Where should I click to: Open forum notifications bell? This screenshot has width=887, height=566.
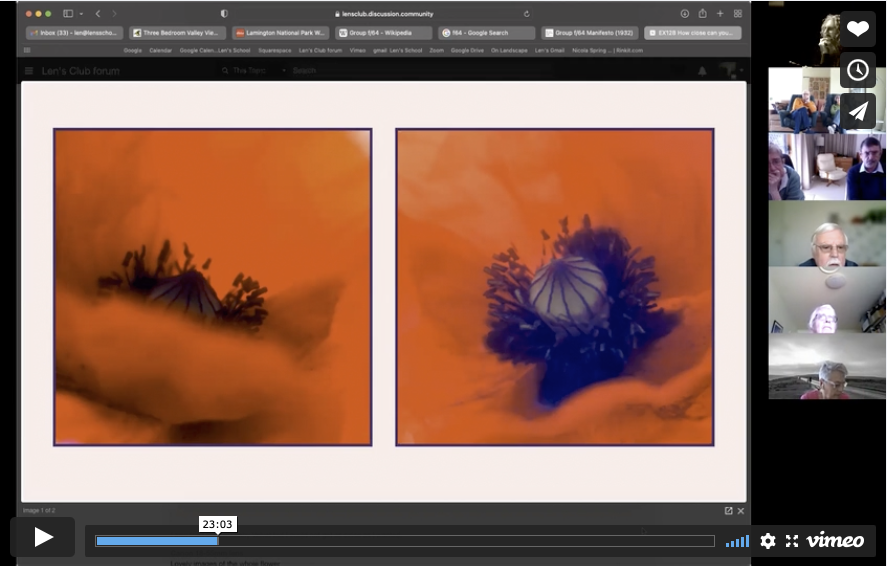coord(702,71)
